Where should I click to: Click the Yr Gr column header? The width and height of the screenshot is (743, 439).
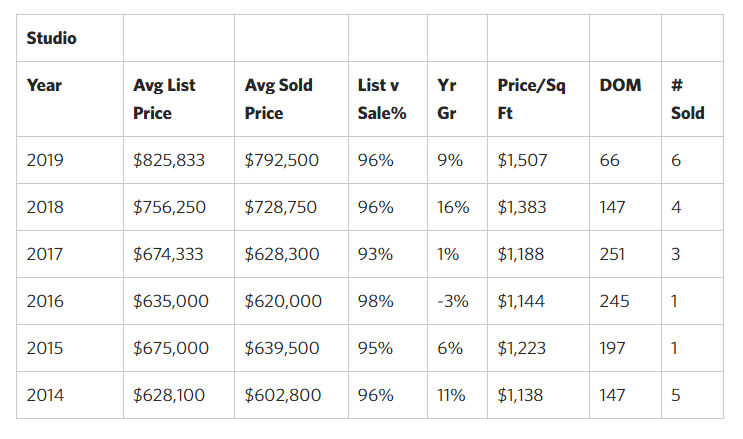[447, 99]
